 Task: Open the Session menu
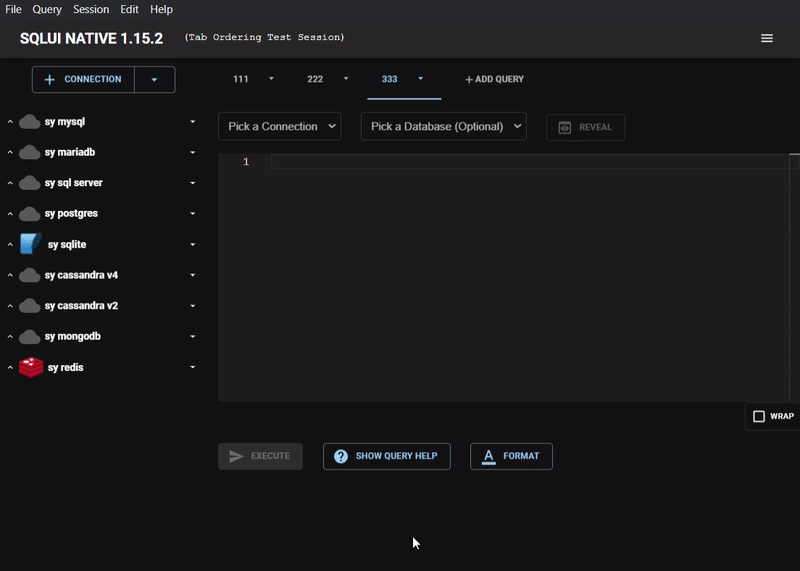coord(91,9)
